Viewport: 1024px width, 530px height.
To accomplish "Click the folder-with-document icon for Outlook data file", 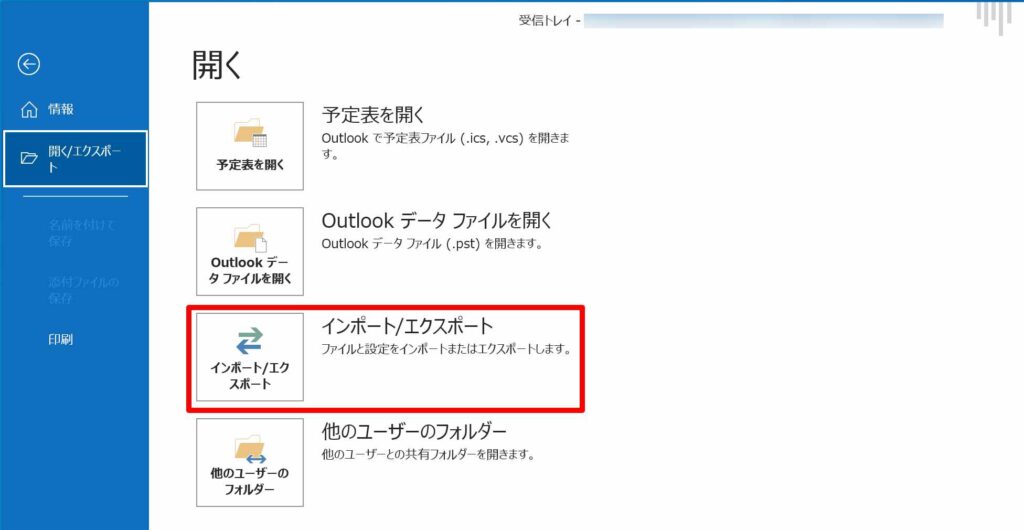I will tap(250, 238).
